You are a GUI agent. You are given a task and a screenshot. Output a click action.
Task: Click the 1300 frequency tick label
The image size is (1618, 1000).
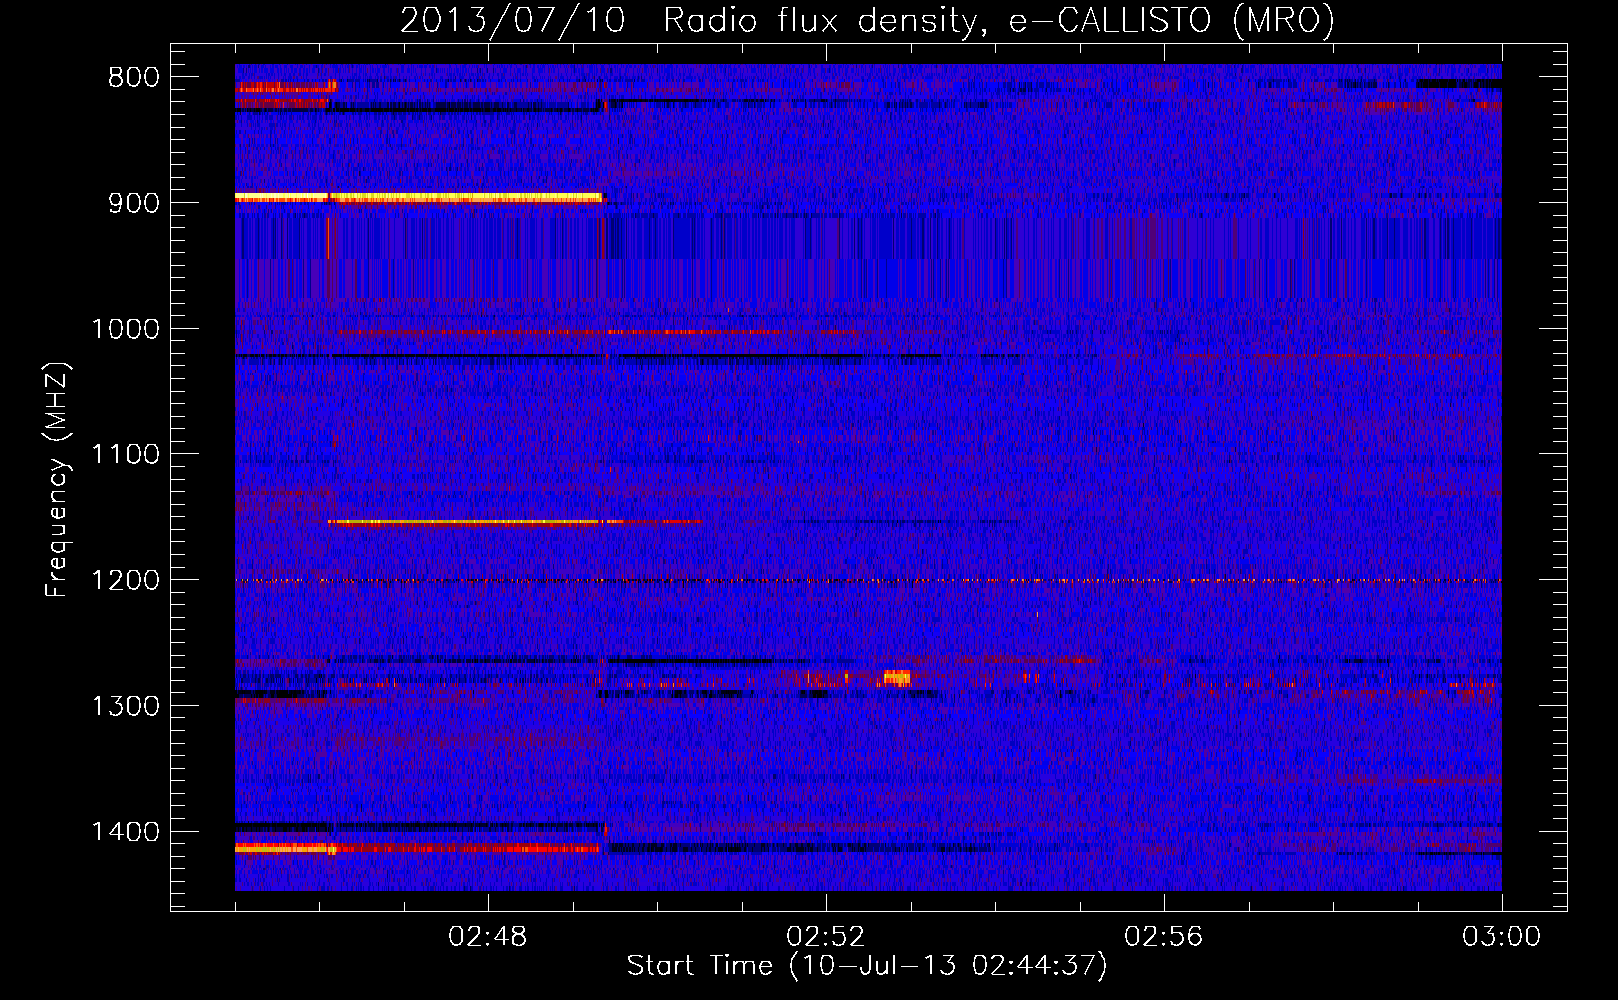[x=125, y=706]
